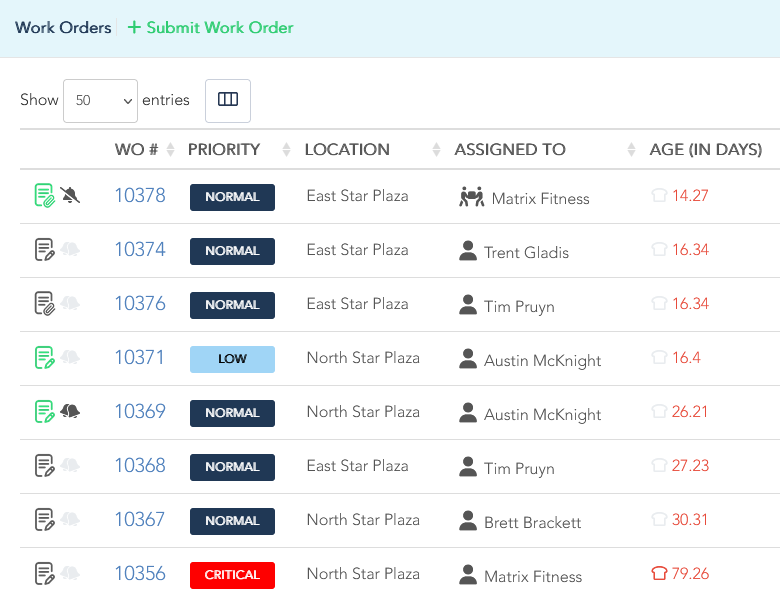Open work order 10356 link

point(140,573)
